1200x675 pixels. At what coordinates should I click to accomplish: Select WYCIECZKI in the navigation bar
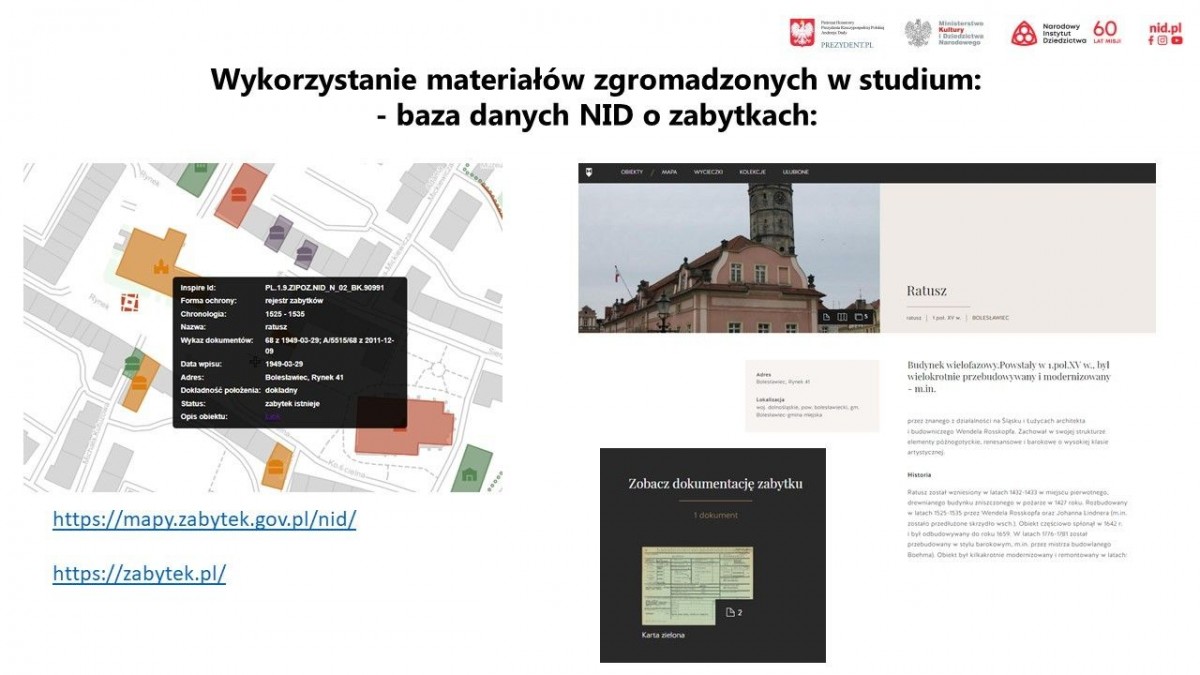click(x=708, y=171)
